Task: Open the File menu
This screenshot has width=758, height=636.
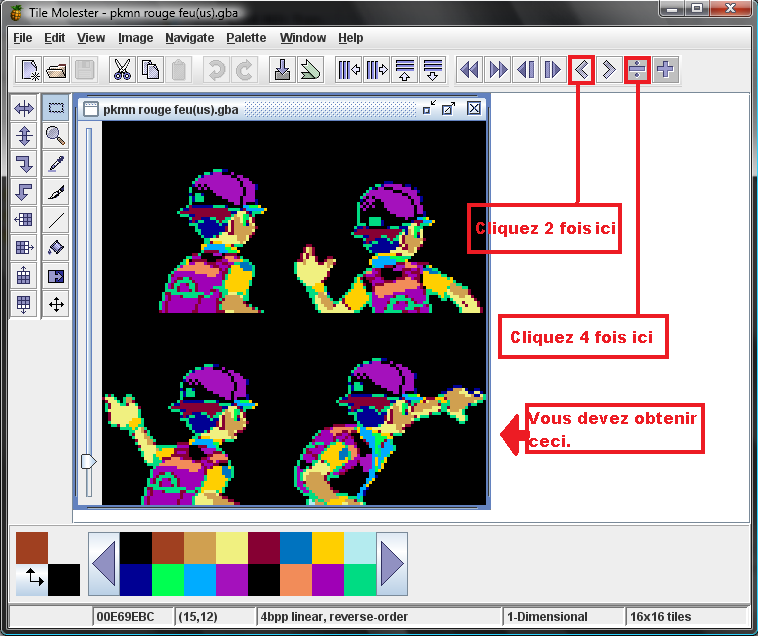Action: pos(23,38)
